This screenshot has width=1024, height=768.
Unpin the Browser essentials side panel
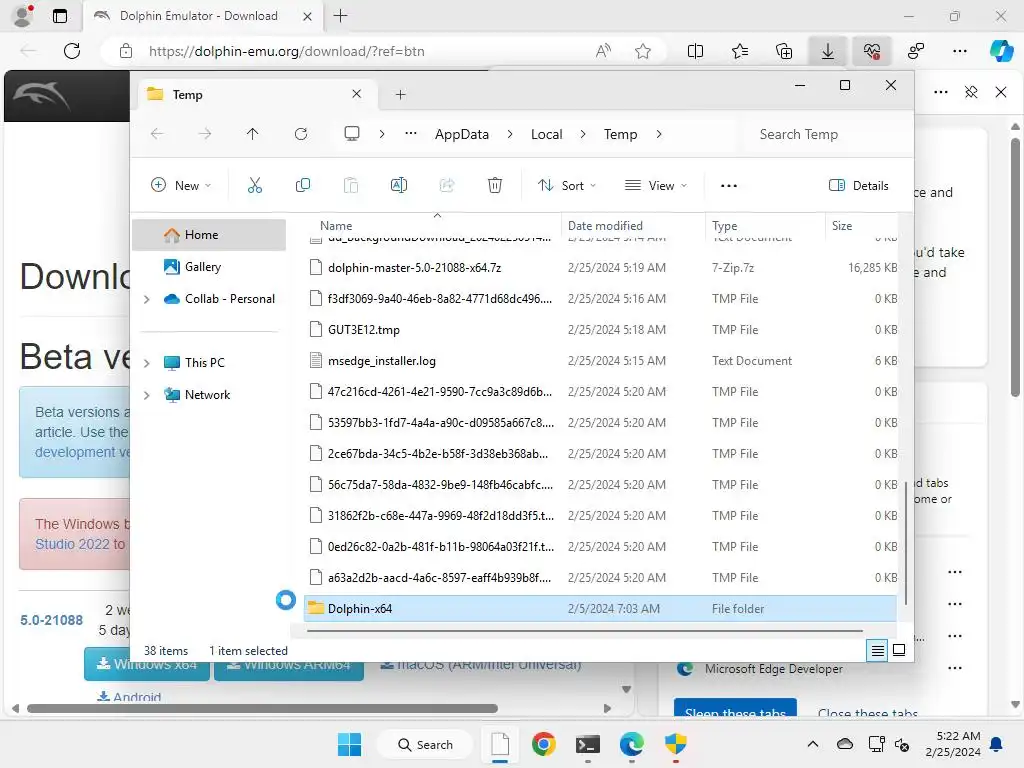point(971,92)
